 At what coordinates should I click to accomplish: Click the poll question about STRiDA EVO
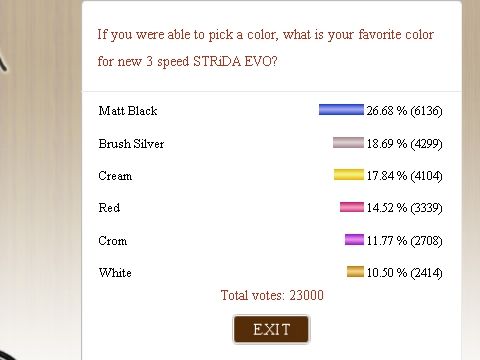pyautogui.click(x=265, y=48)
